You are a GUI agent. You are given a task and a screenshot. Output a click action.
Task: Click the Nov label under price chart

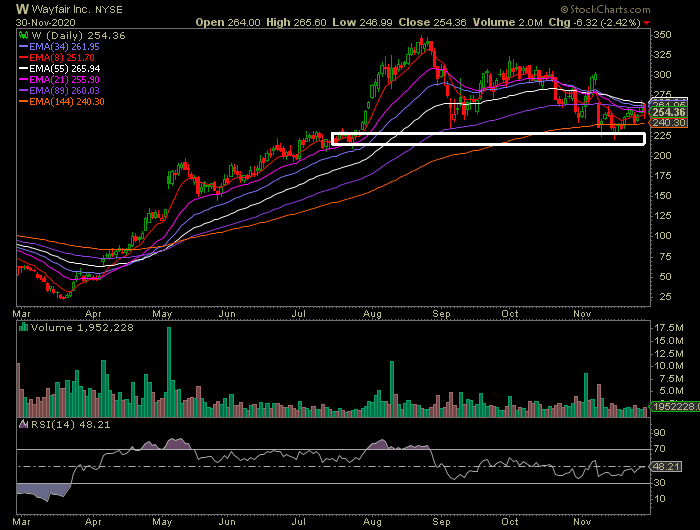pos(582,314)
